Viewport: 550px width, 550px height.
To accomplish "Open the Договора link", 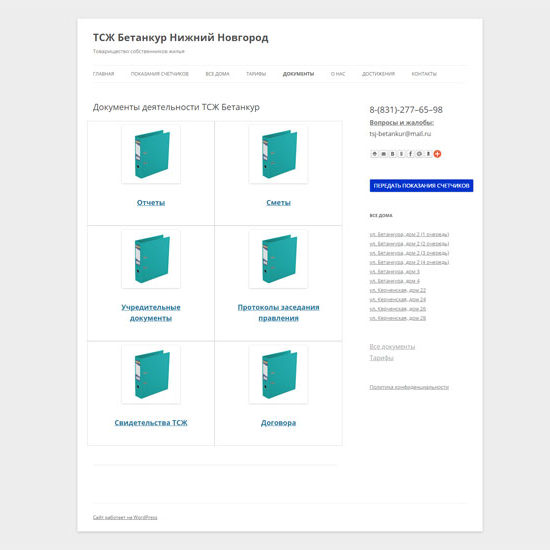I will click(278, 423).
